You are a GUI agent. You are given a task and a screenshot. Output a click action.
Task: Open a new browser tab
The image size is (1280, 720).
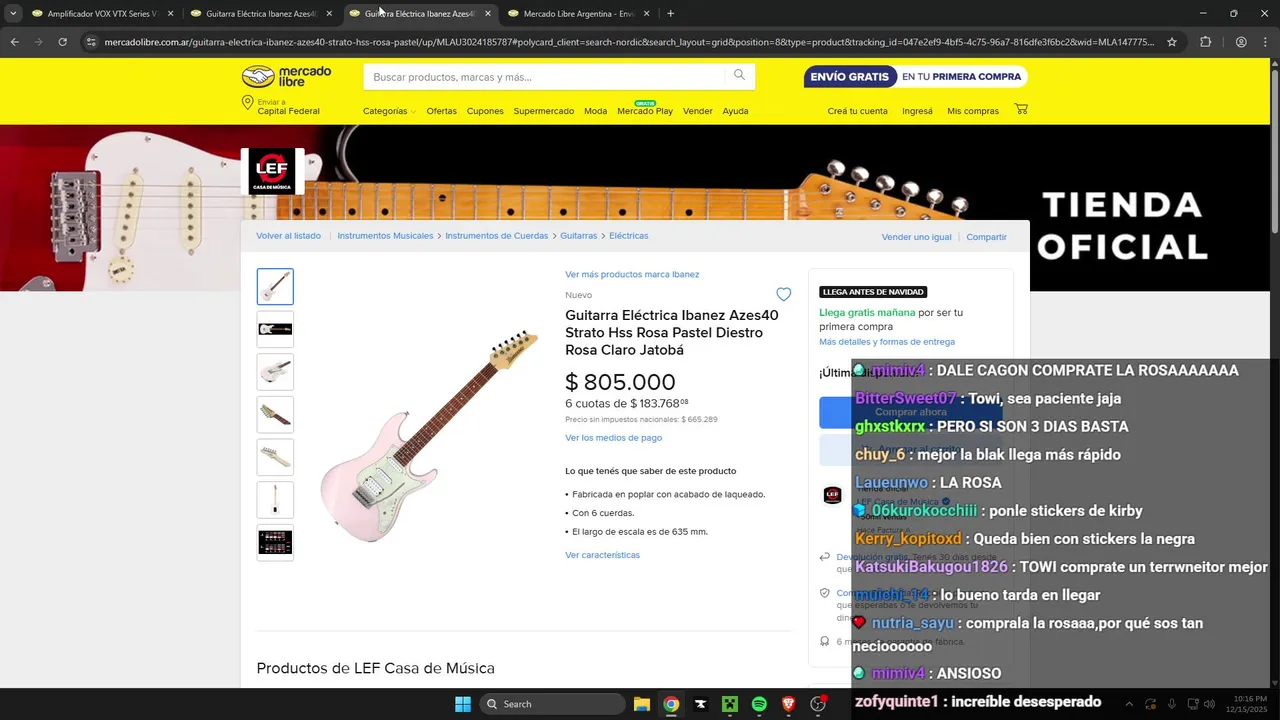click(x=670, y=14)
